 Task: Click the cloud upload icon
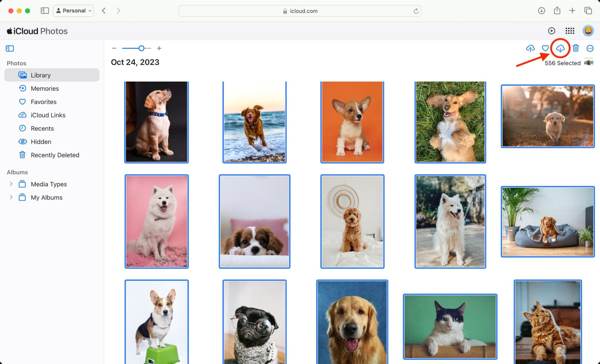coord(530,48)
